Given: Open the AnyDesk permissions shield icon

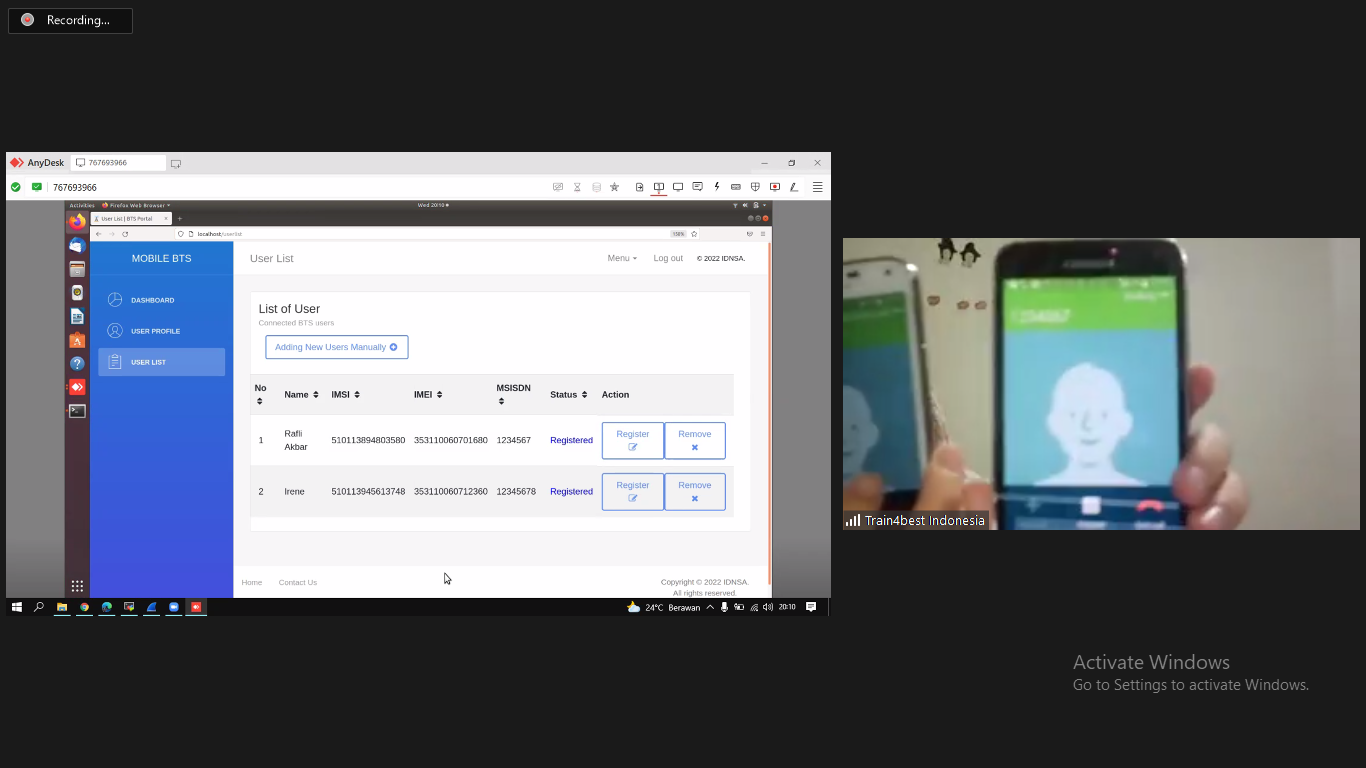Looking at the screenshot, I should [755, 187].
